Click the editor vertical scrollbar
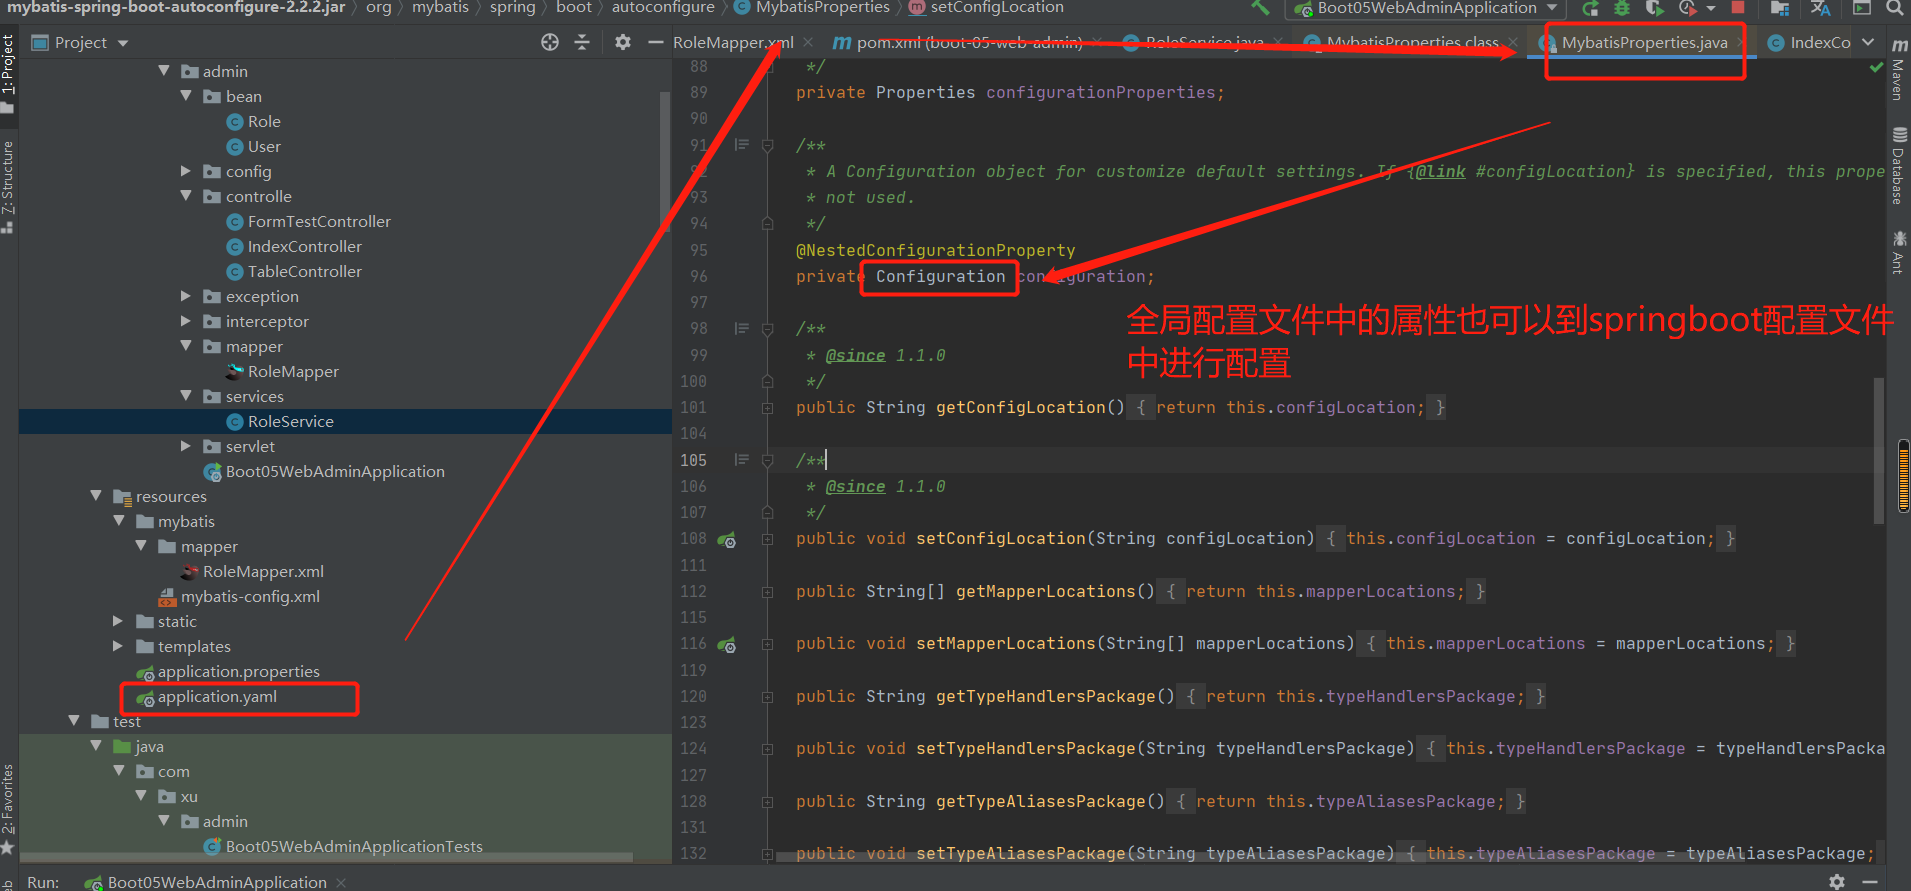Screen dimensions: 1911x891 pyautogui.click(x=1879, y=450)
